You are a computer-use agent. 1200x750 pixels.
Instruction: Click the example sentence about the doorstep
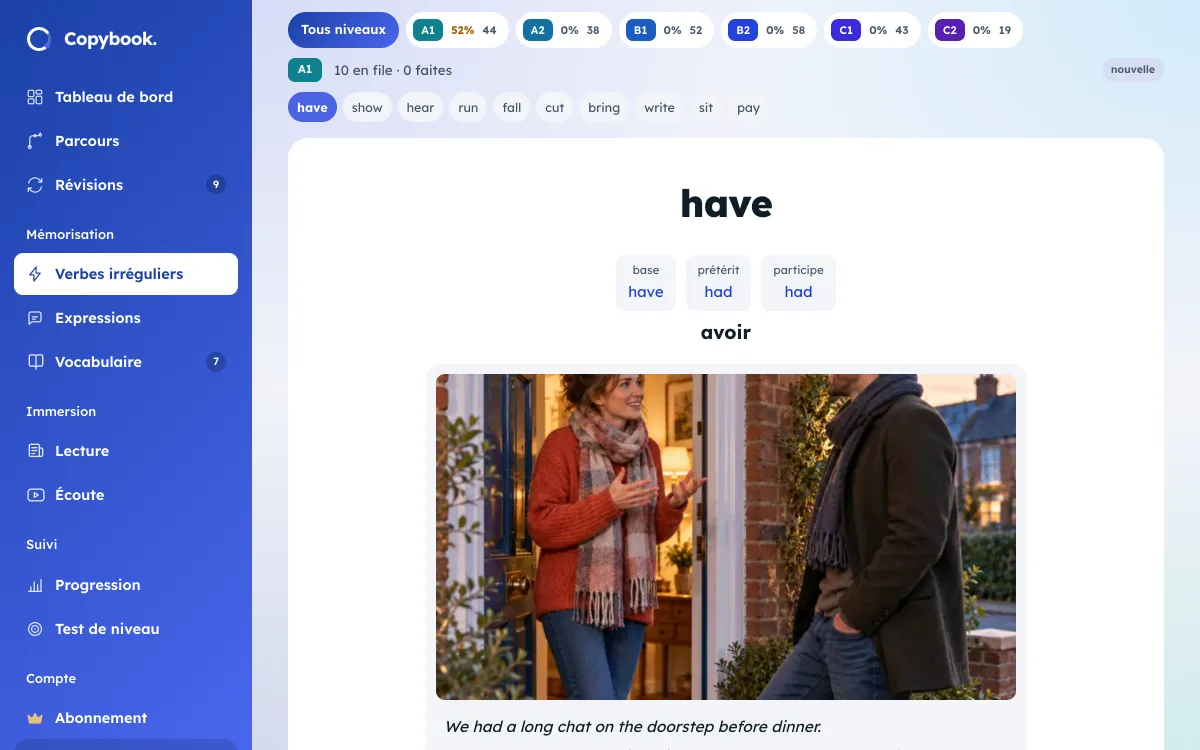633,727
